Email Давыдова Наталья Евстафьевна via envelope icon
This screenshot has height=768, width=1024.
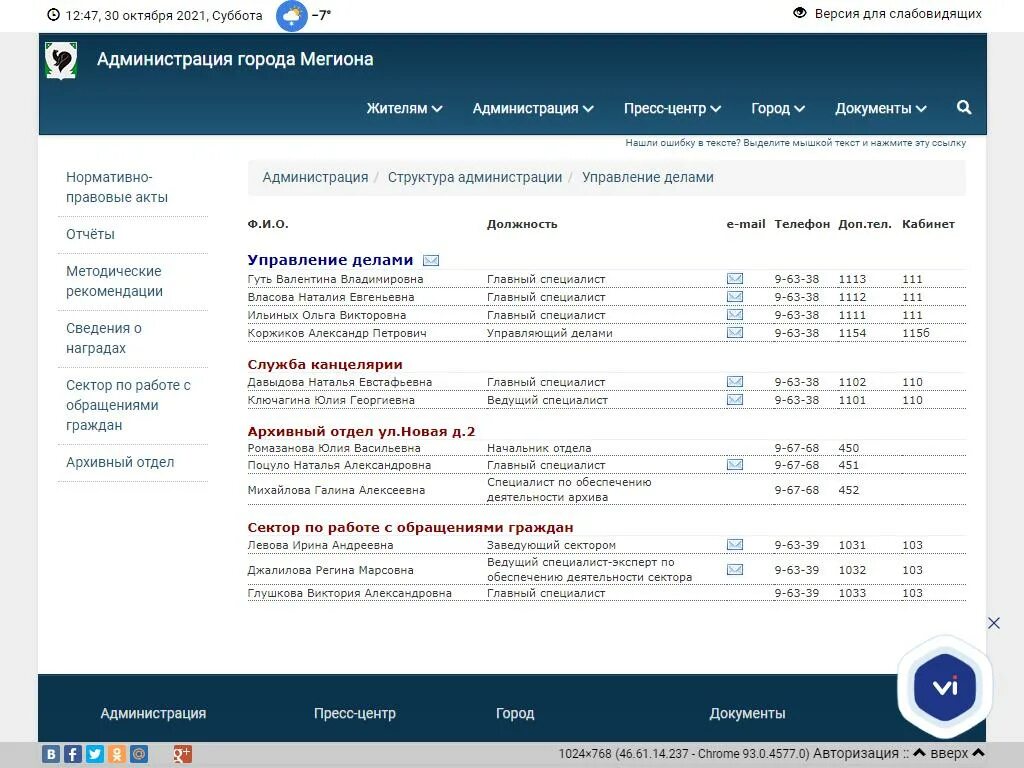pos(735,381)
